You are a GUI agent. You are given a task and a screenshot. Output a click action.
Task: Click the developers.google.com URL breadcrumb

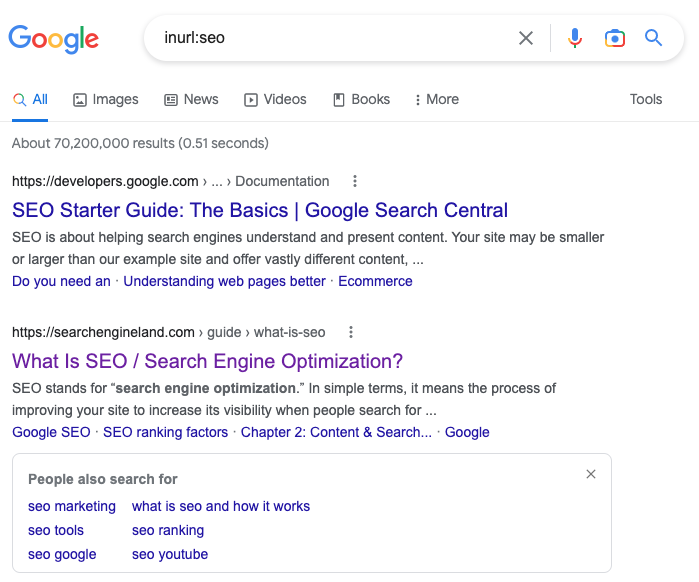pyautogui.click(x=170, y=181)
